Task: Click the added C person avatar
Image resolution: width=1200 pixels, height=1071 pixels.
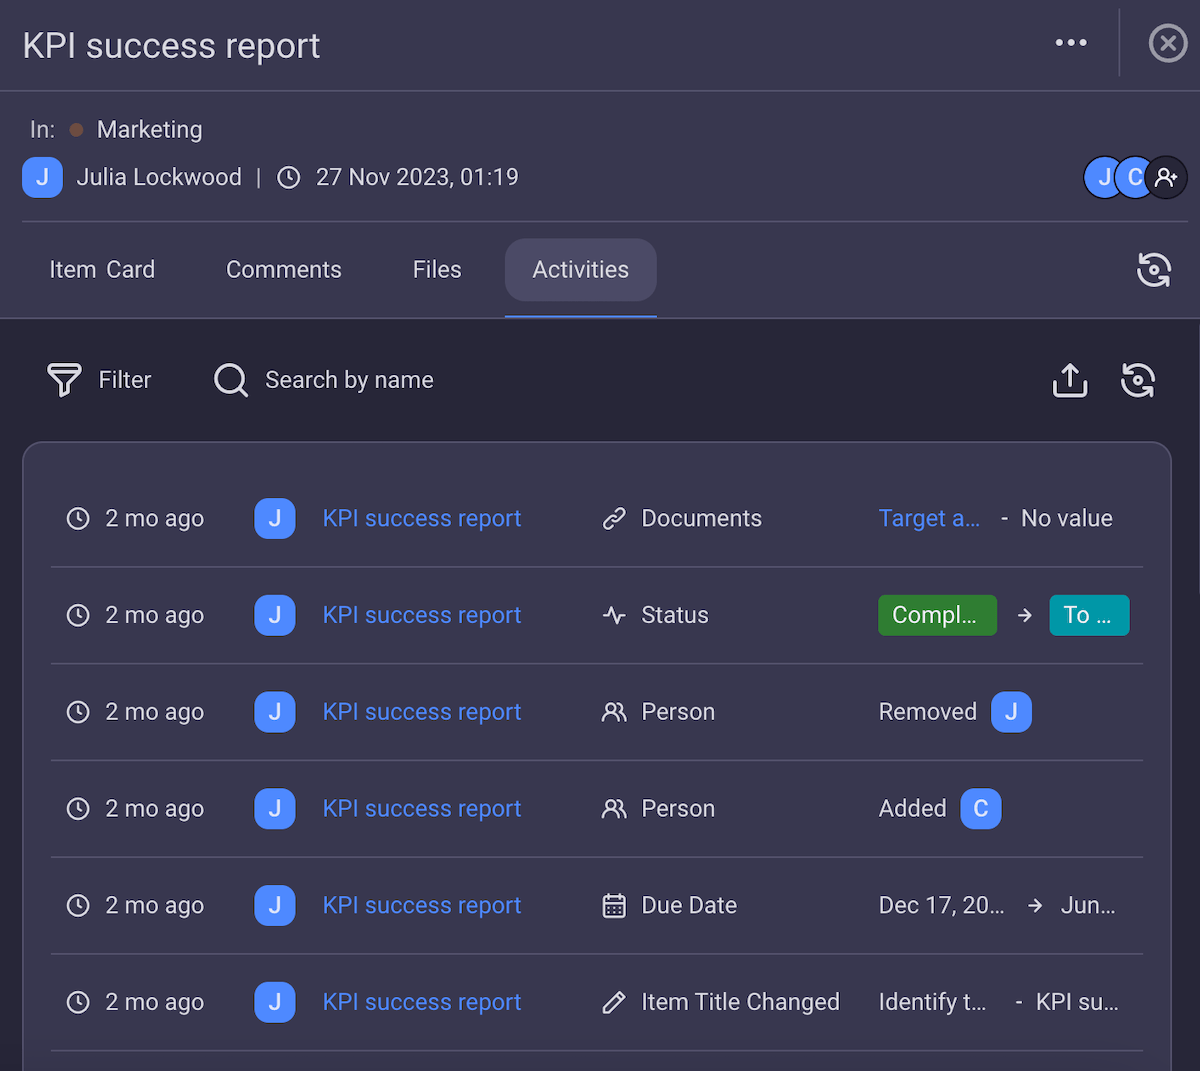Action: (x=980, y=809)
